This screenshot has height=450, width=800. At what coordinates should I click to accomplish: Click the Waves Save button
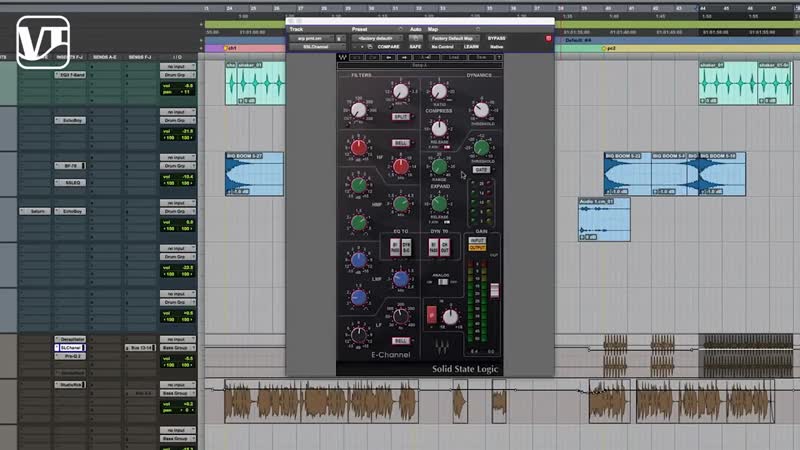click(x=481, y=57)
